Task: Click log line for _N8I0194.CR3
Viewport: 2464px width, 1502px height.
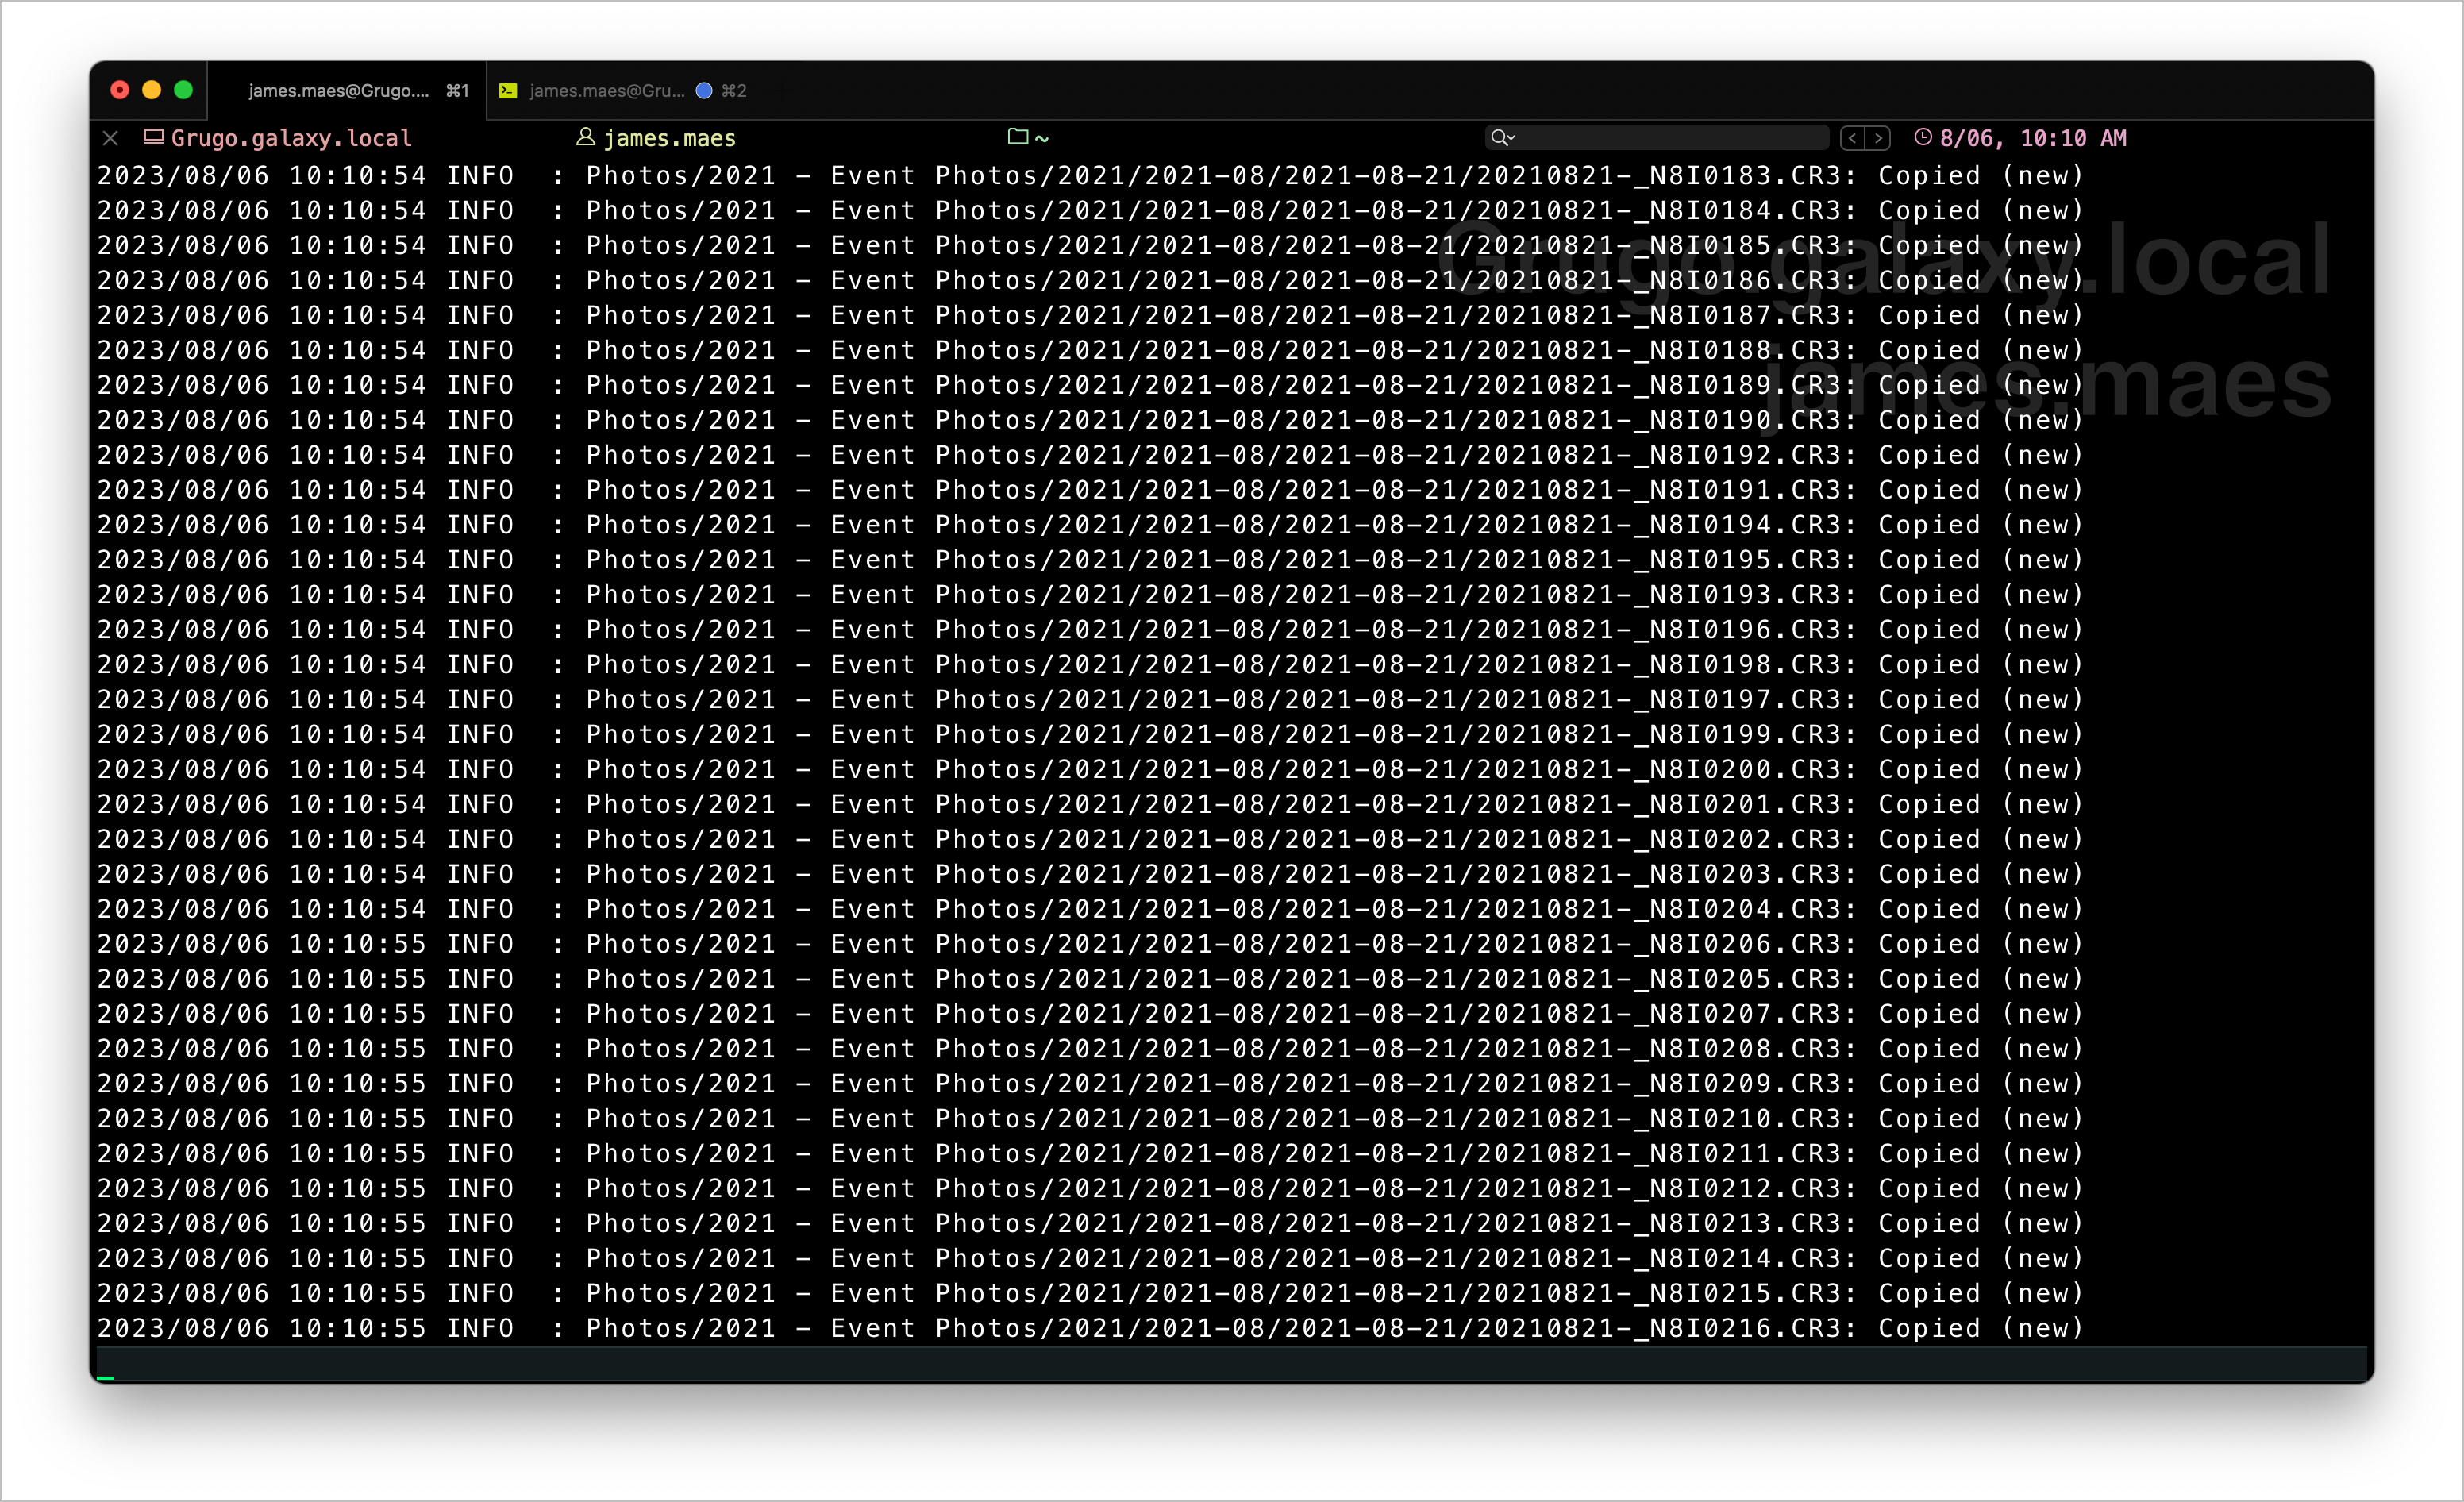Action: coord(1090,526)
